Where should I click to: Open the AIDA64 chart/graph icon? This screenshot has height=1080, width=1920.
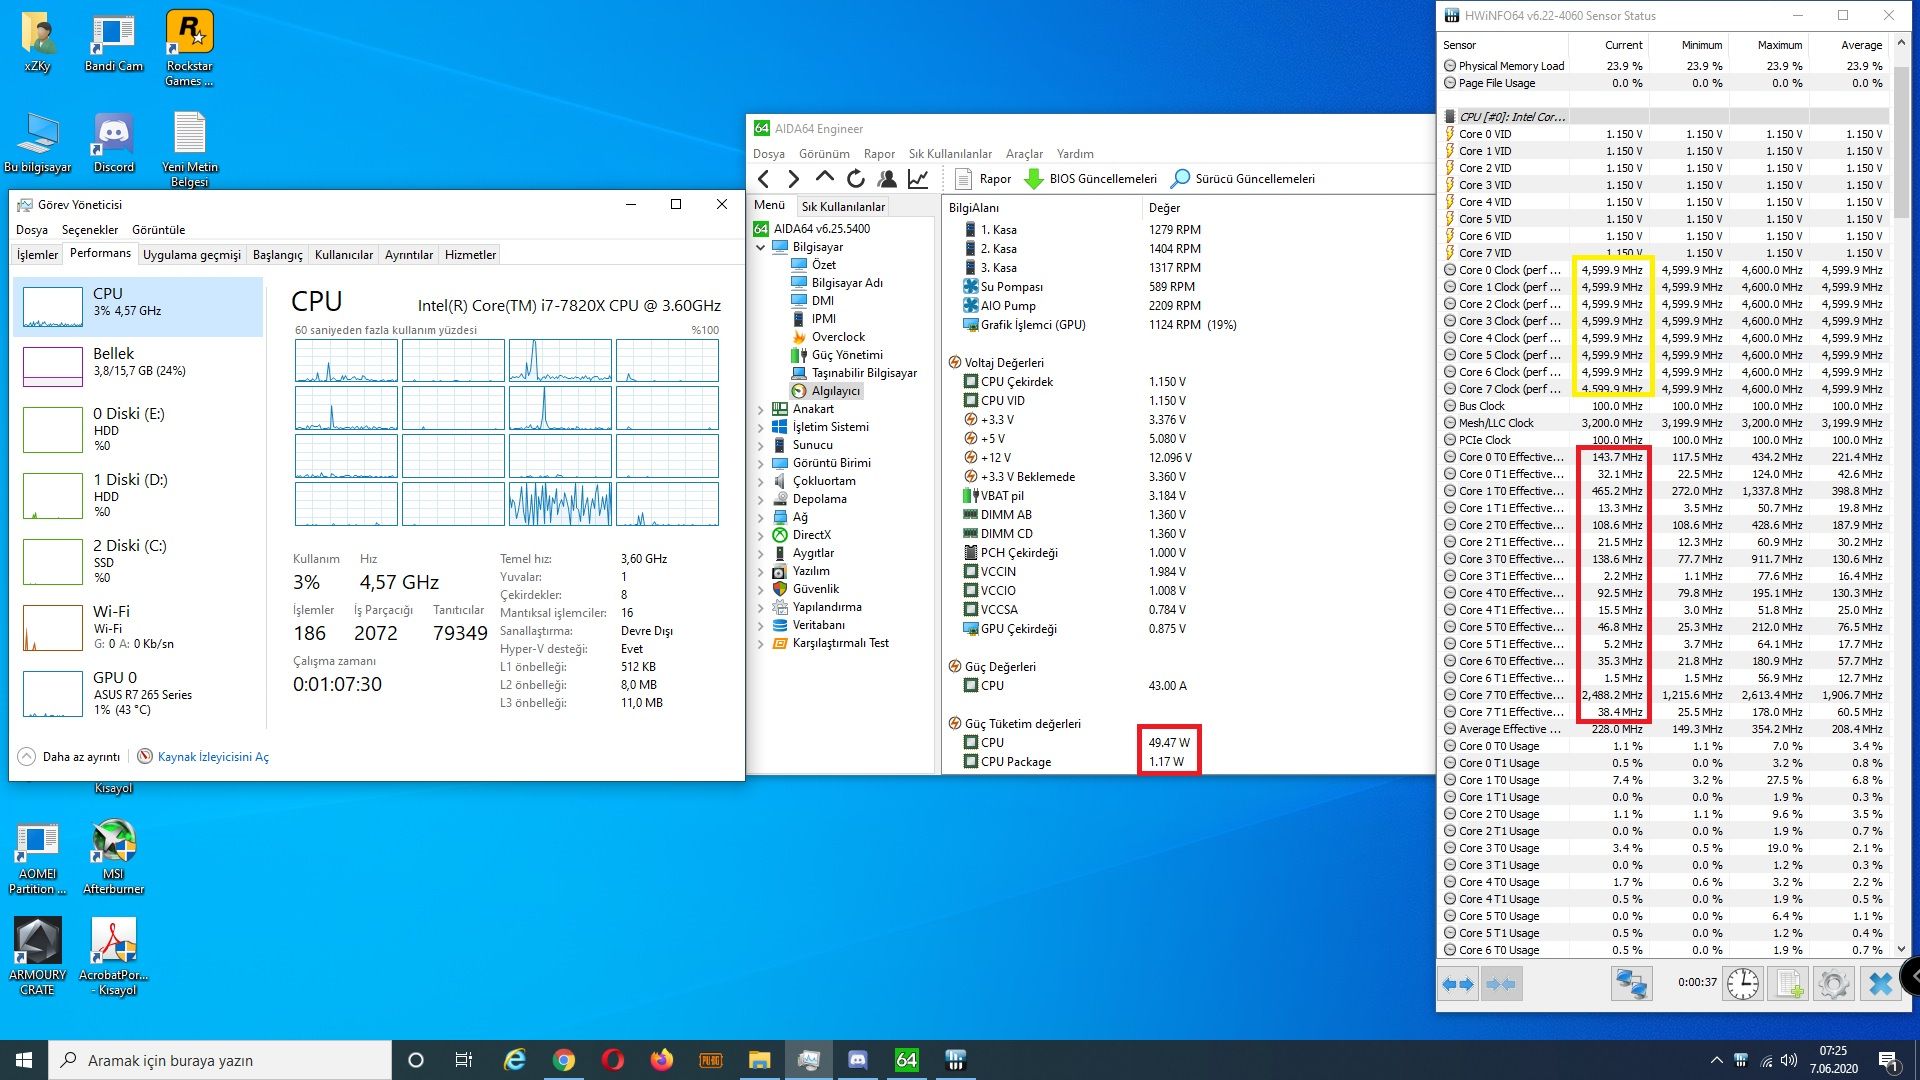tap(916, 178)
